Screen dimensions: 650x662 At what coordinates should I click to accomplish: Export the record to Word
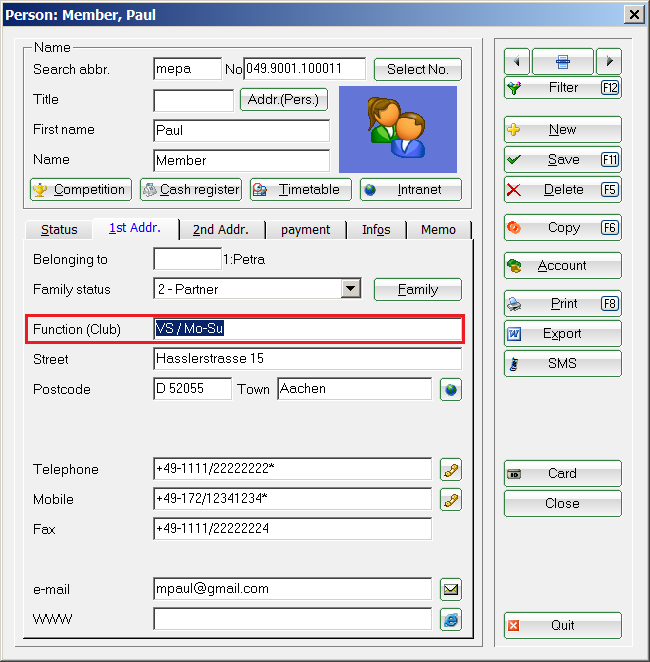[563, 334]
